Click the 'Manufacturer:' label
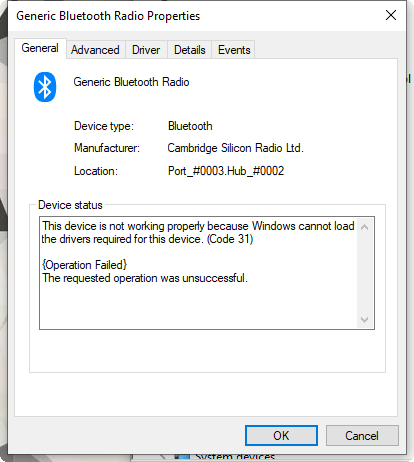The image size is (414, 462). coord(107,148)
